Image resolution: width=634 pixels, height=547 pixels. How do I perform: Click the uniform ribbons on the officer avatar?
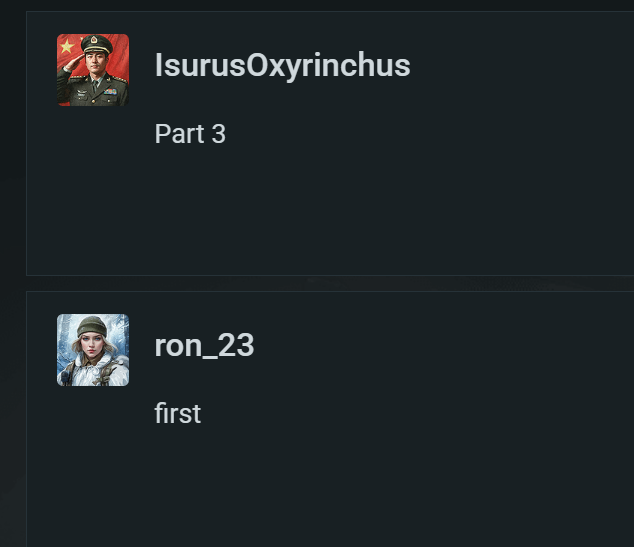coord(109,91)
